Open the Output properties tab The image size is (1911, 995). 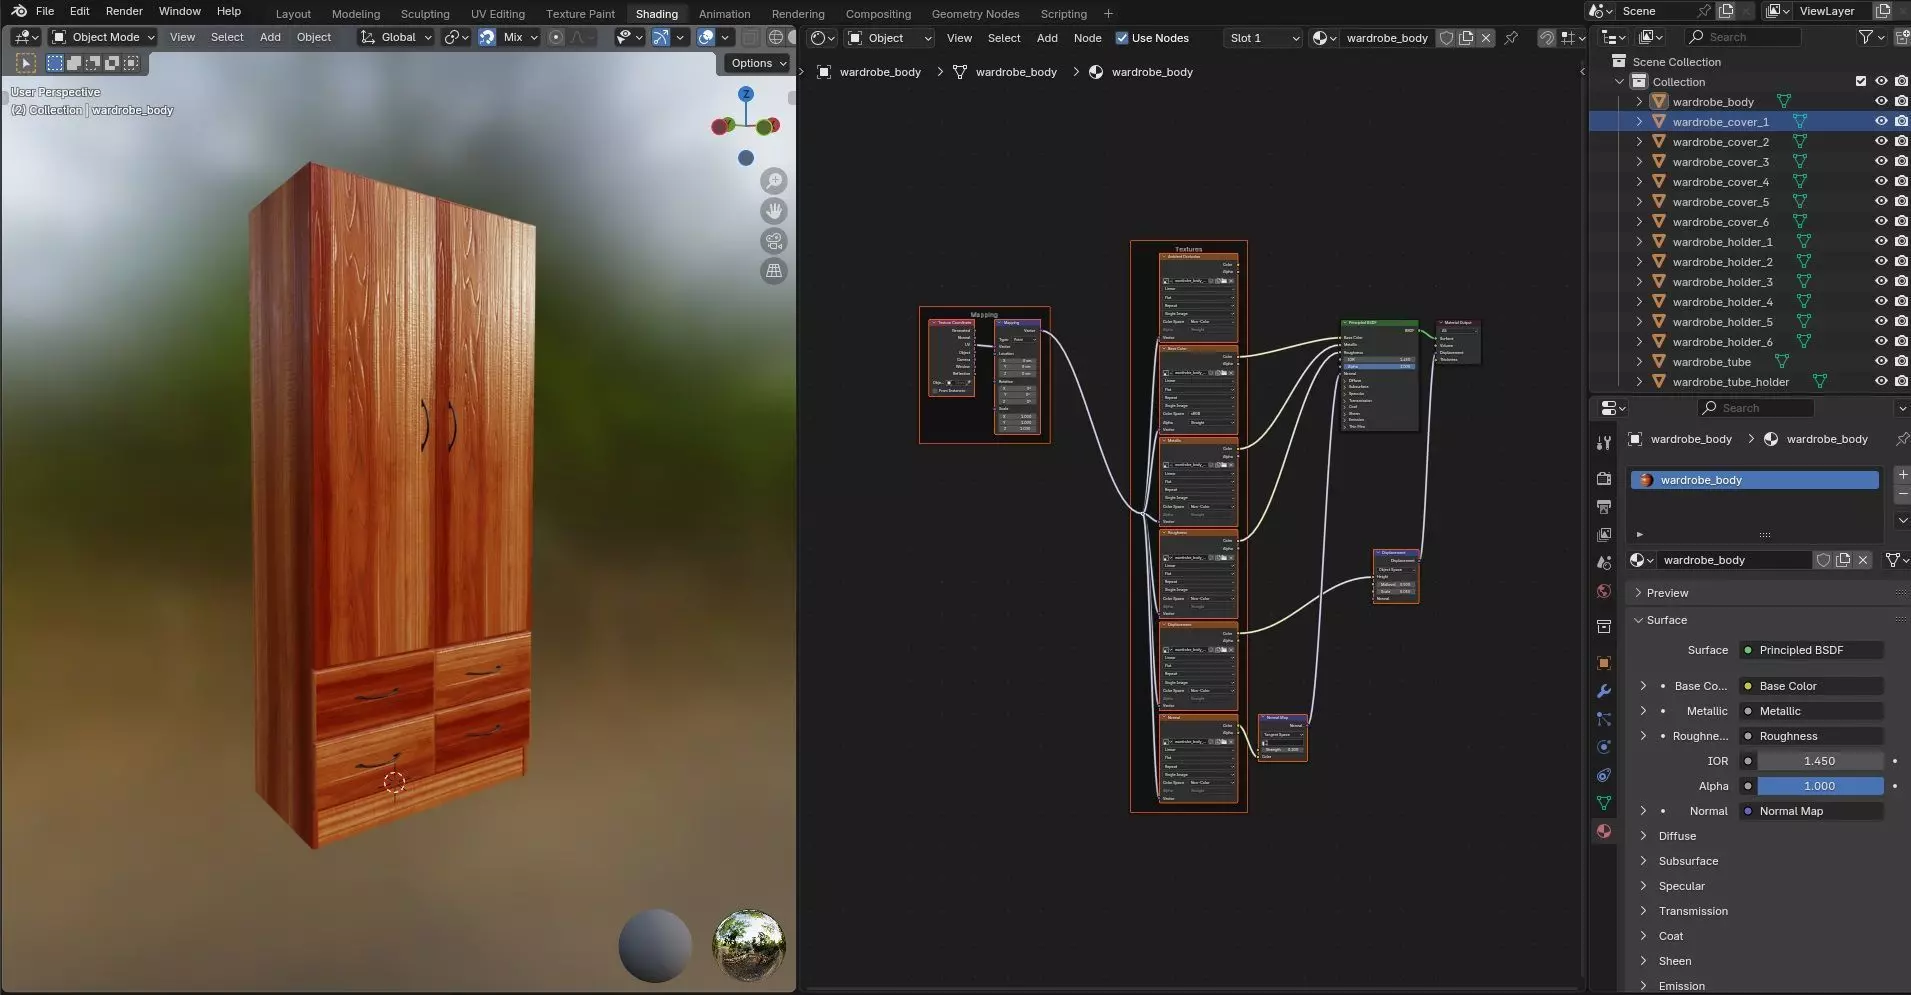(x=1604, y=506)
